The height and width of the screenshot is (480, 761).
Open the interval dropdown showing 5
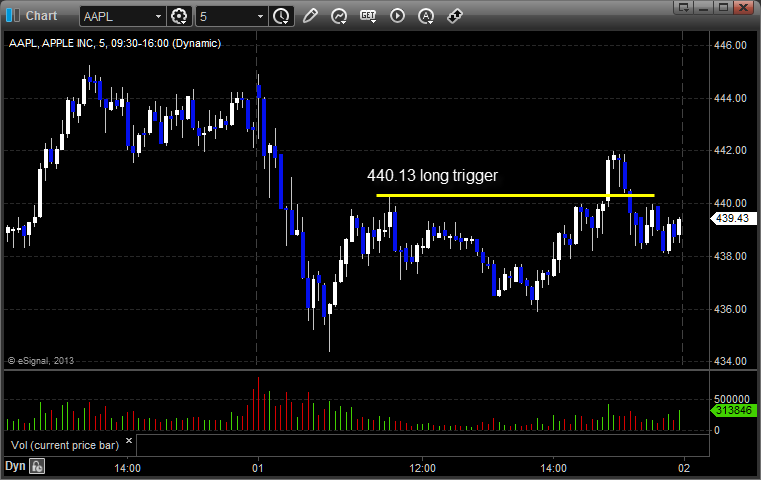tap(261, 17)
